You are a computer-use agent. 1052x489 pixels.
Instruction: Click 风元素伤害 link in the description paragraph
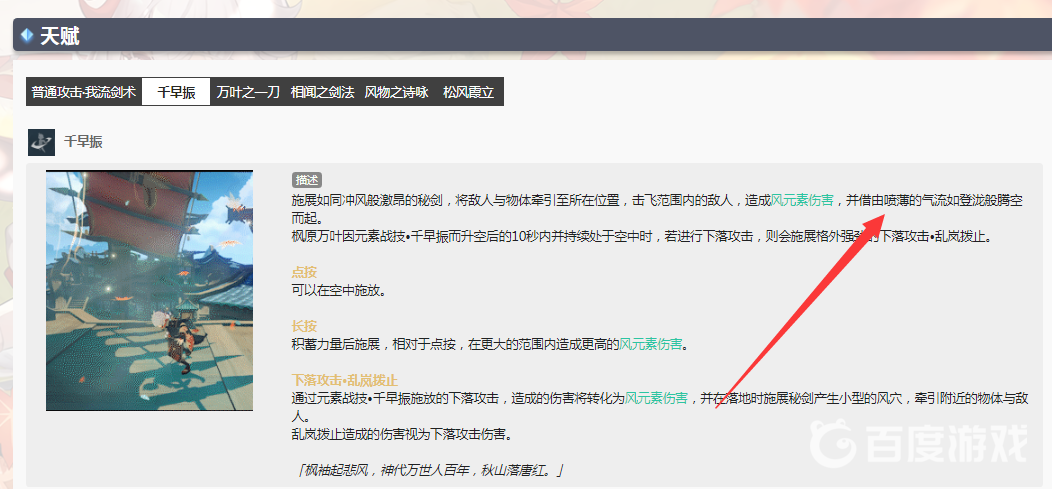pyautogui.click(x=802, y=199)
